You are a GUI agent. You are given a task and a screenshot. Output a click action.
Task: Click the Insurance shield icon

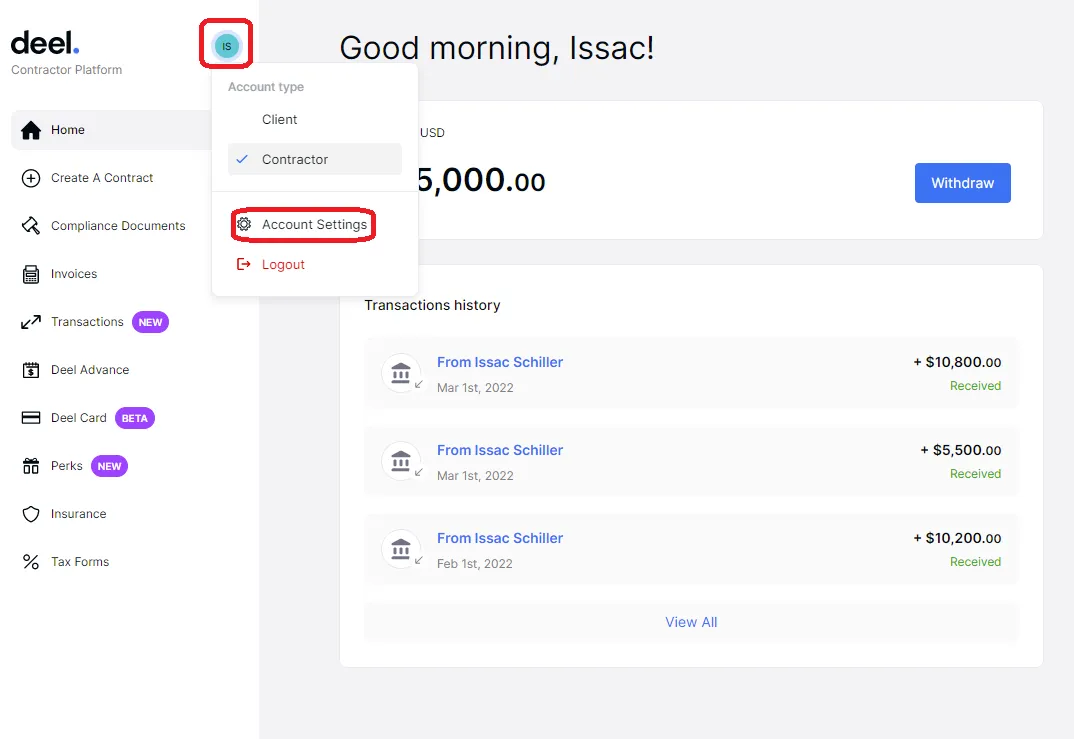tap(31, 514)
